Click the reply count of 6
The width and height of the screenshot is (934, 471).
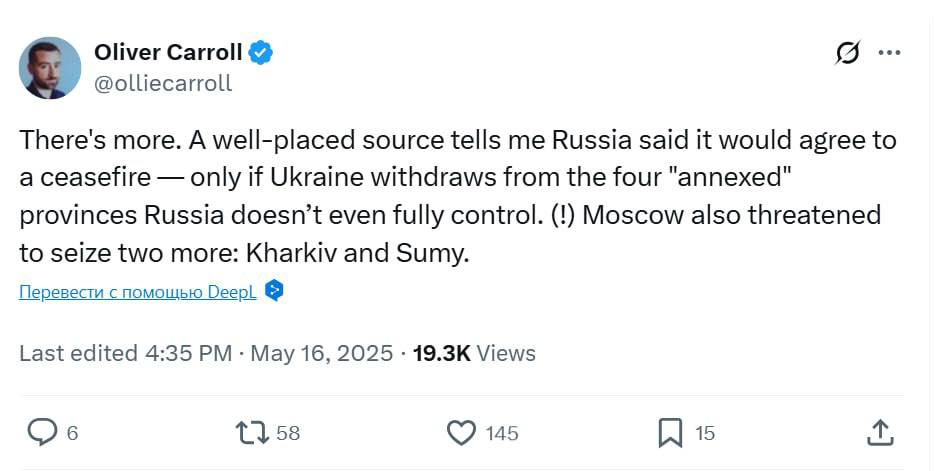pyautogui.click(x=72, y=433)
